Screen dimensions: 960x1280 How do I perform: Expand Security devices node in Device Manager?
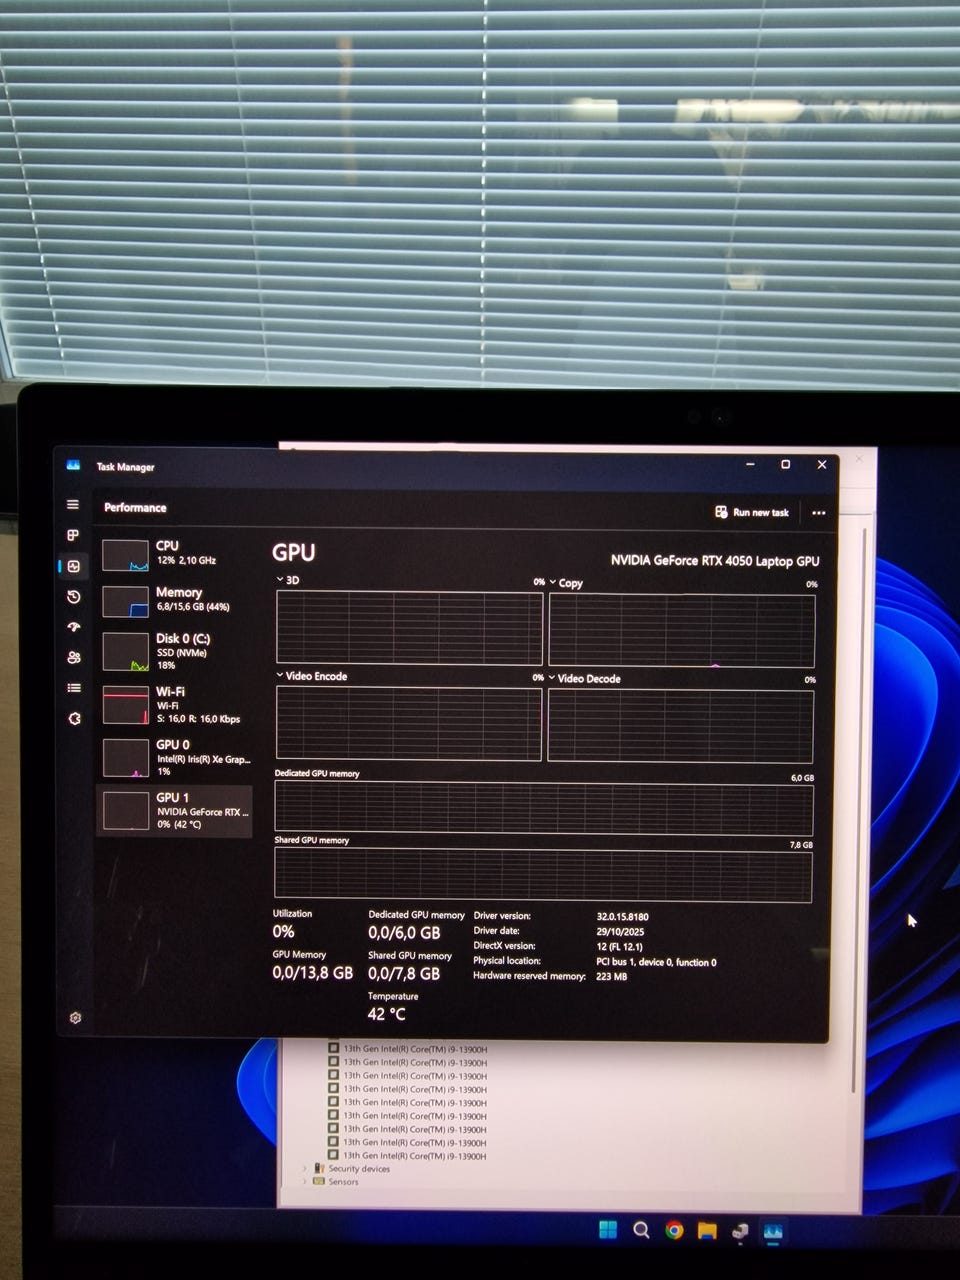click(x=305, y=1168)
